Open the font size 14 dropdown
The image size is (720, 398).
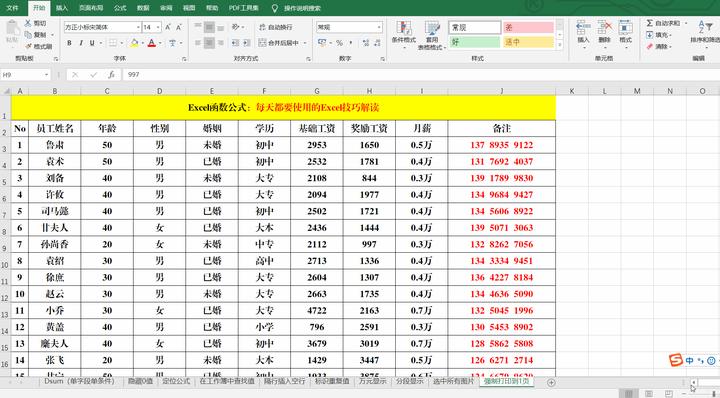click(158, 28)
